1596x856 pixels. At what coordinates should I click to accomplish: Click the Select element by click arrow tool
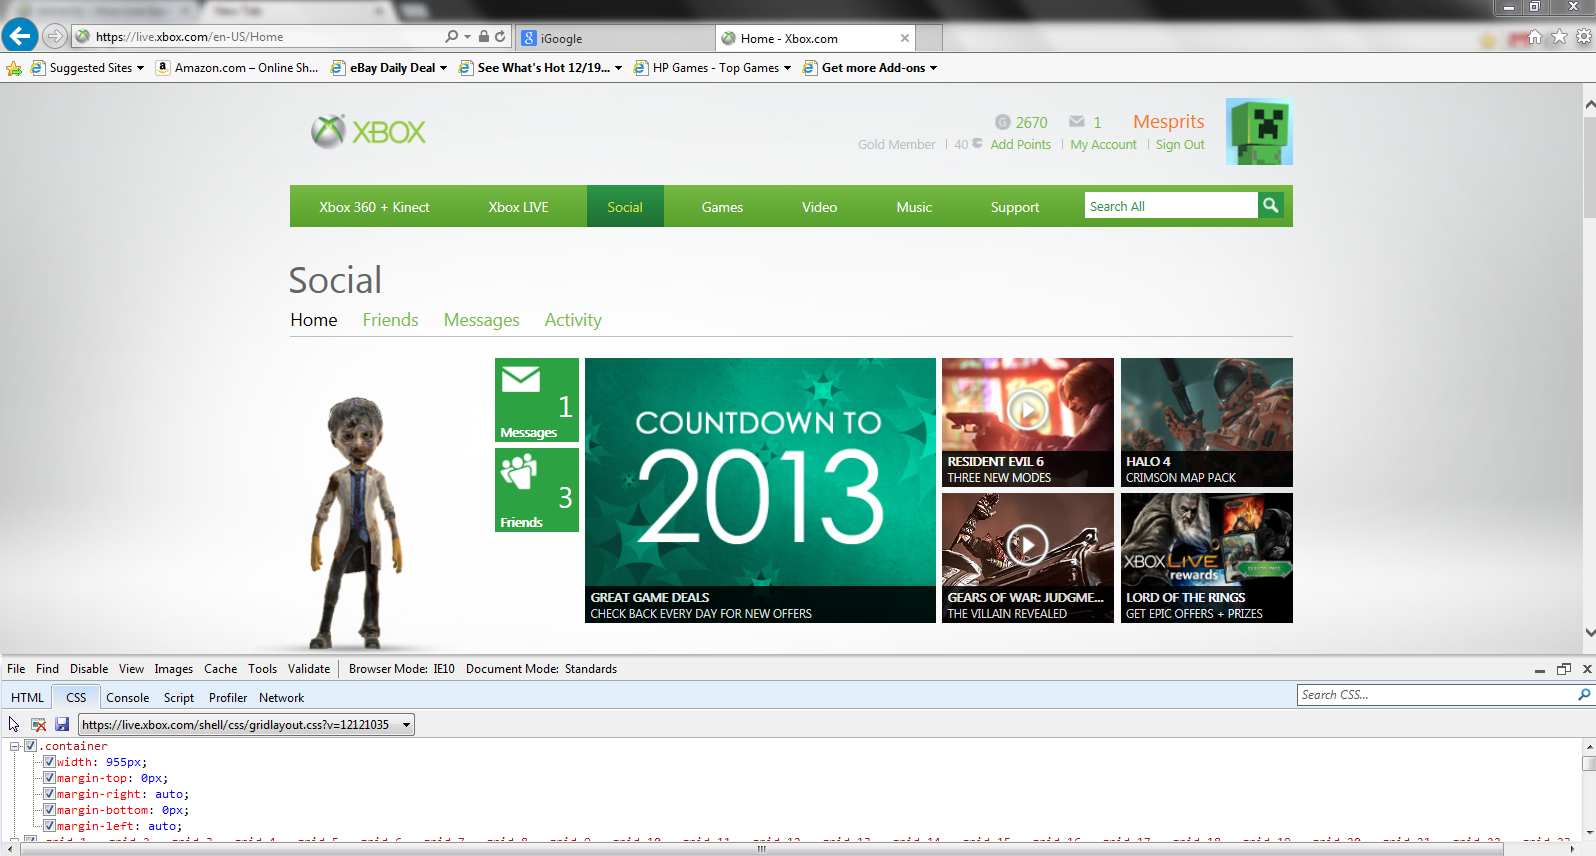click(x=14, y=724)
